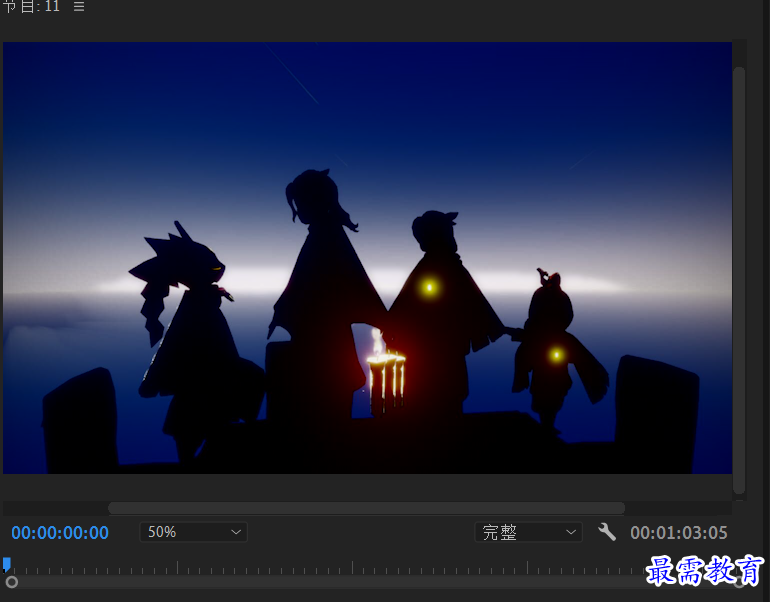The height and width of the screenshot is (602, 770).
Task: Click the left zoom handle circle on time bar
Action: [12, 582]
